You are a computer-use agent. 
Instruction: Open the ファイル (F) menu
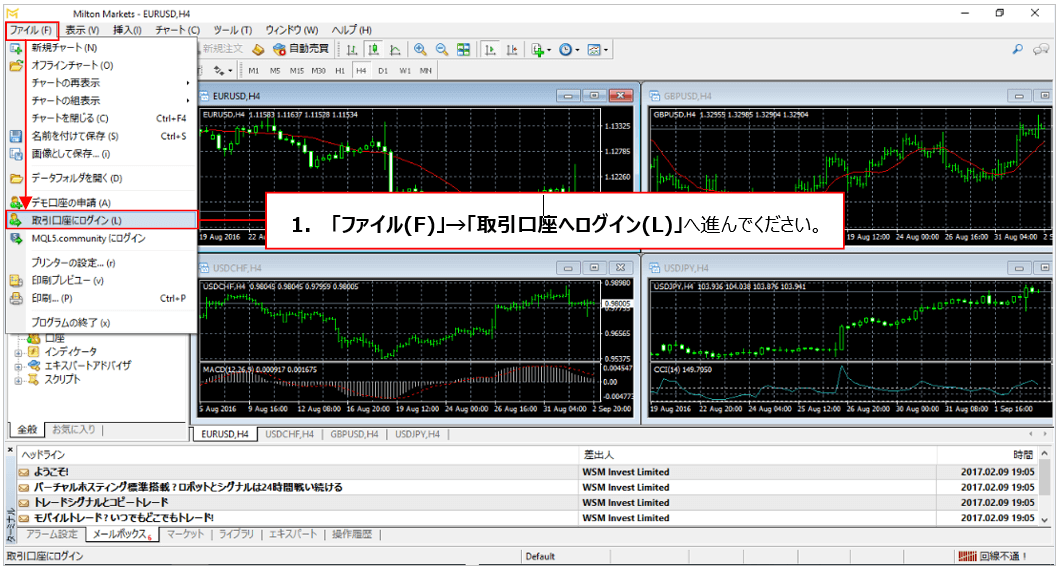(32, 30)
